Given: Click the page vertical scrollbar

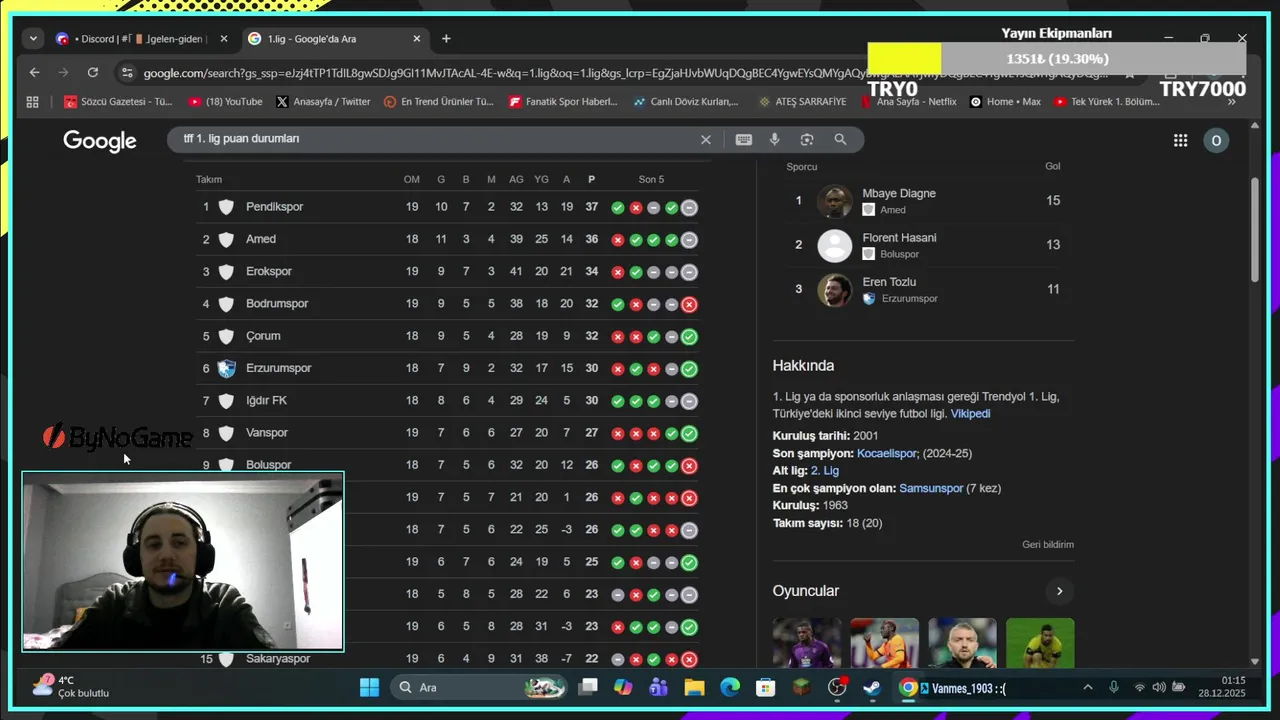Looking at the screenshot, I should pyautogui.click(x=1255, y=230).
